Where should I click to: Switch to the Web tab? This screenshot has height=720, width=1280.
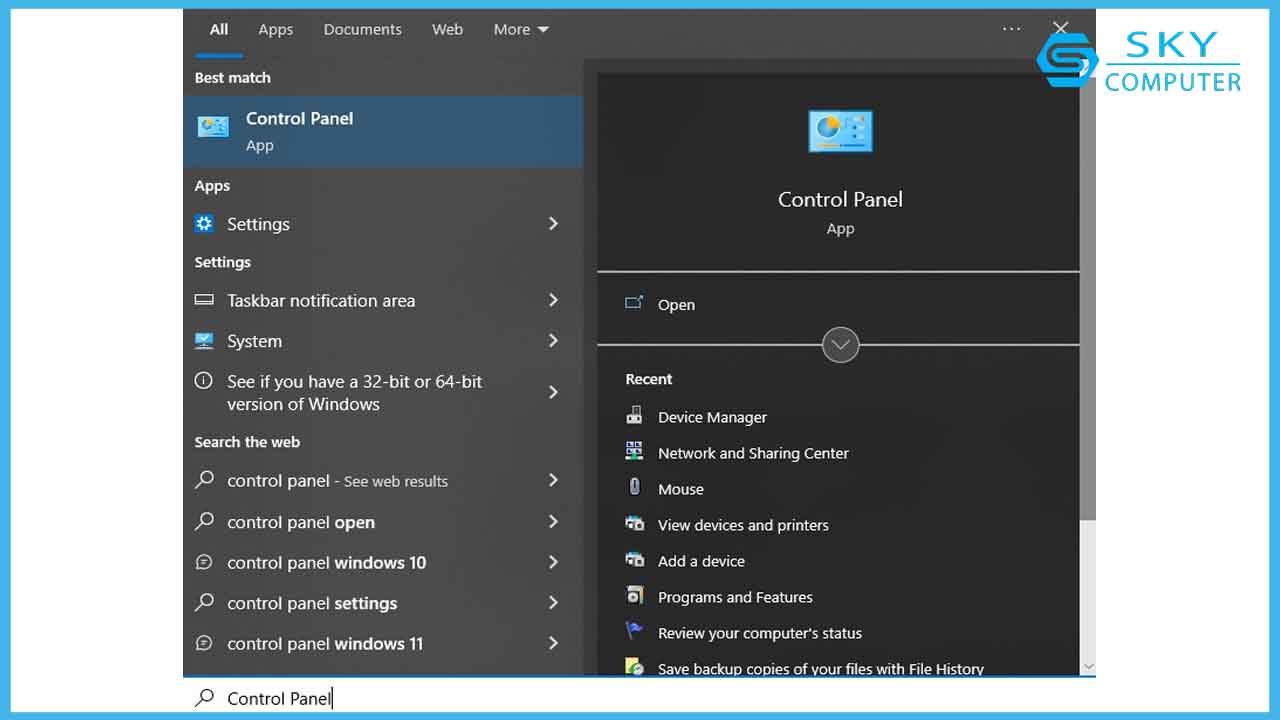click(447, 29)
